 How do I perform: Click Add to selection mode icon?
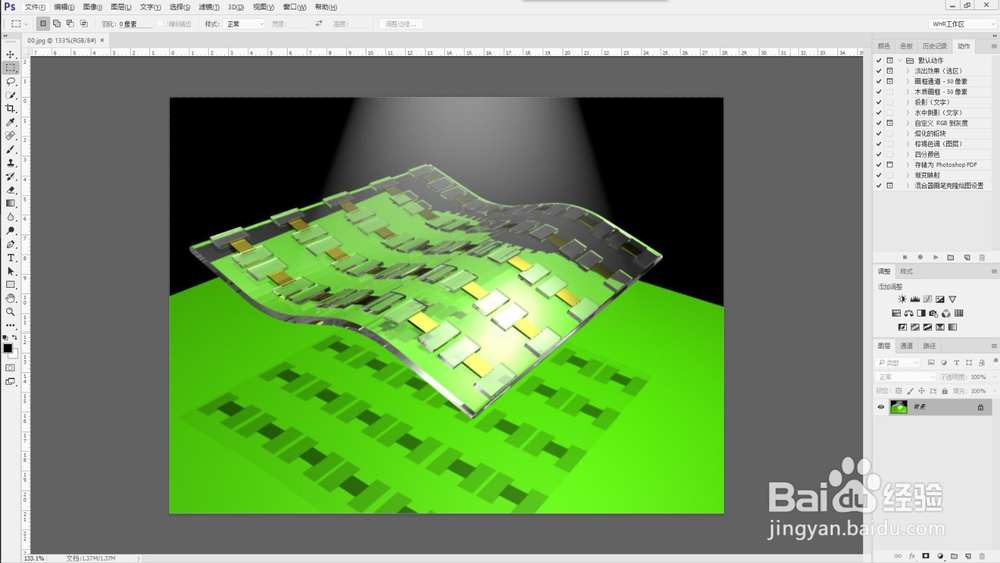click(x=57, y=24)
